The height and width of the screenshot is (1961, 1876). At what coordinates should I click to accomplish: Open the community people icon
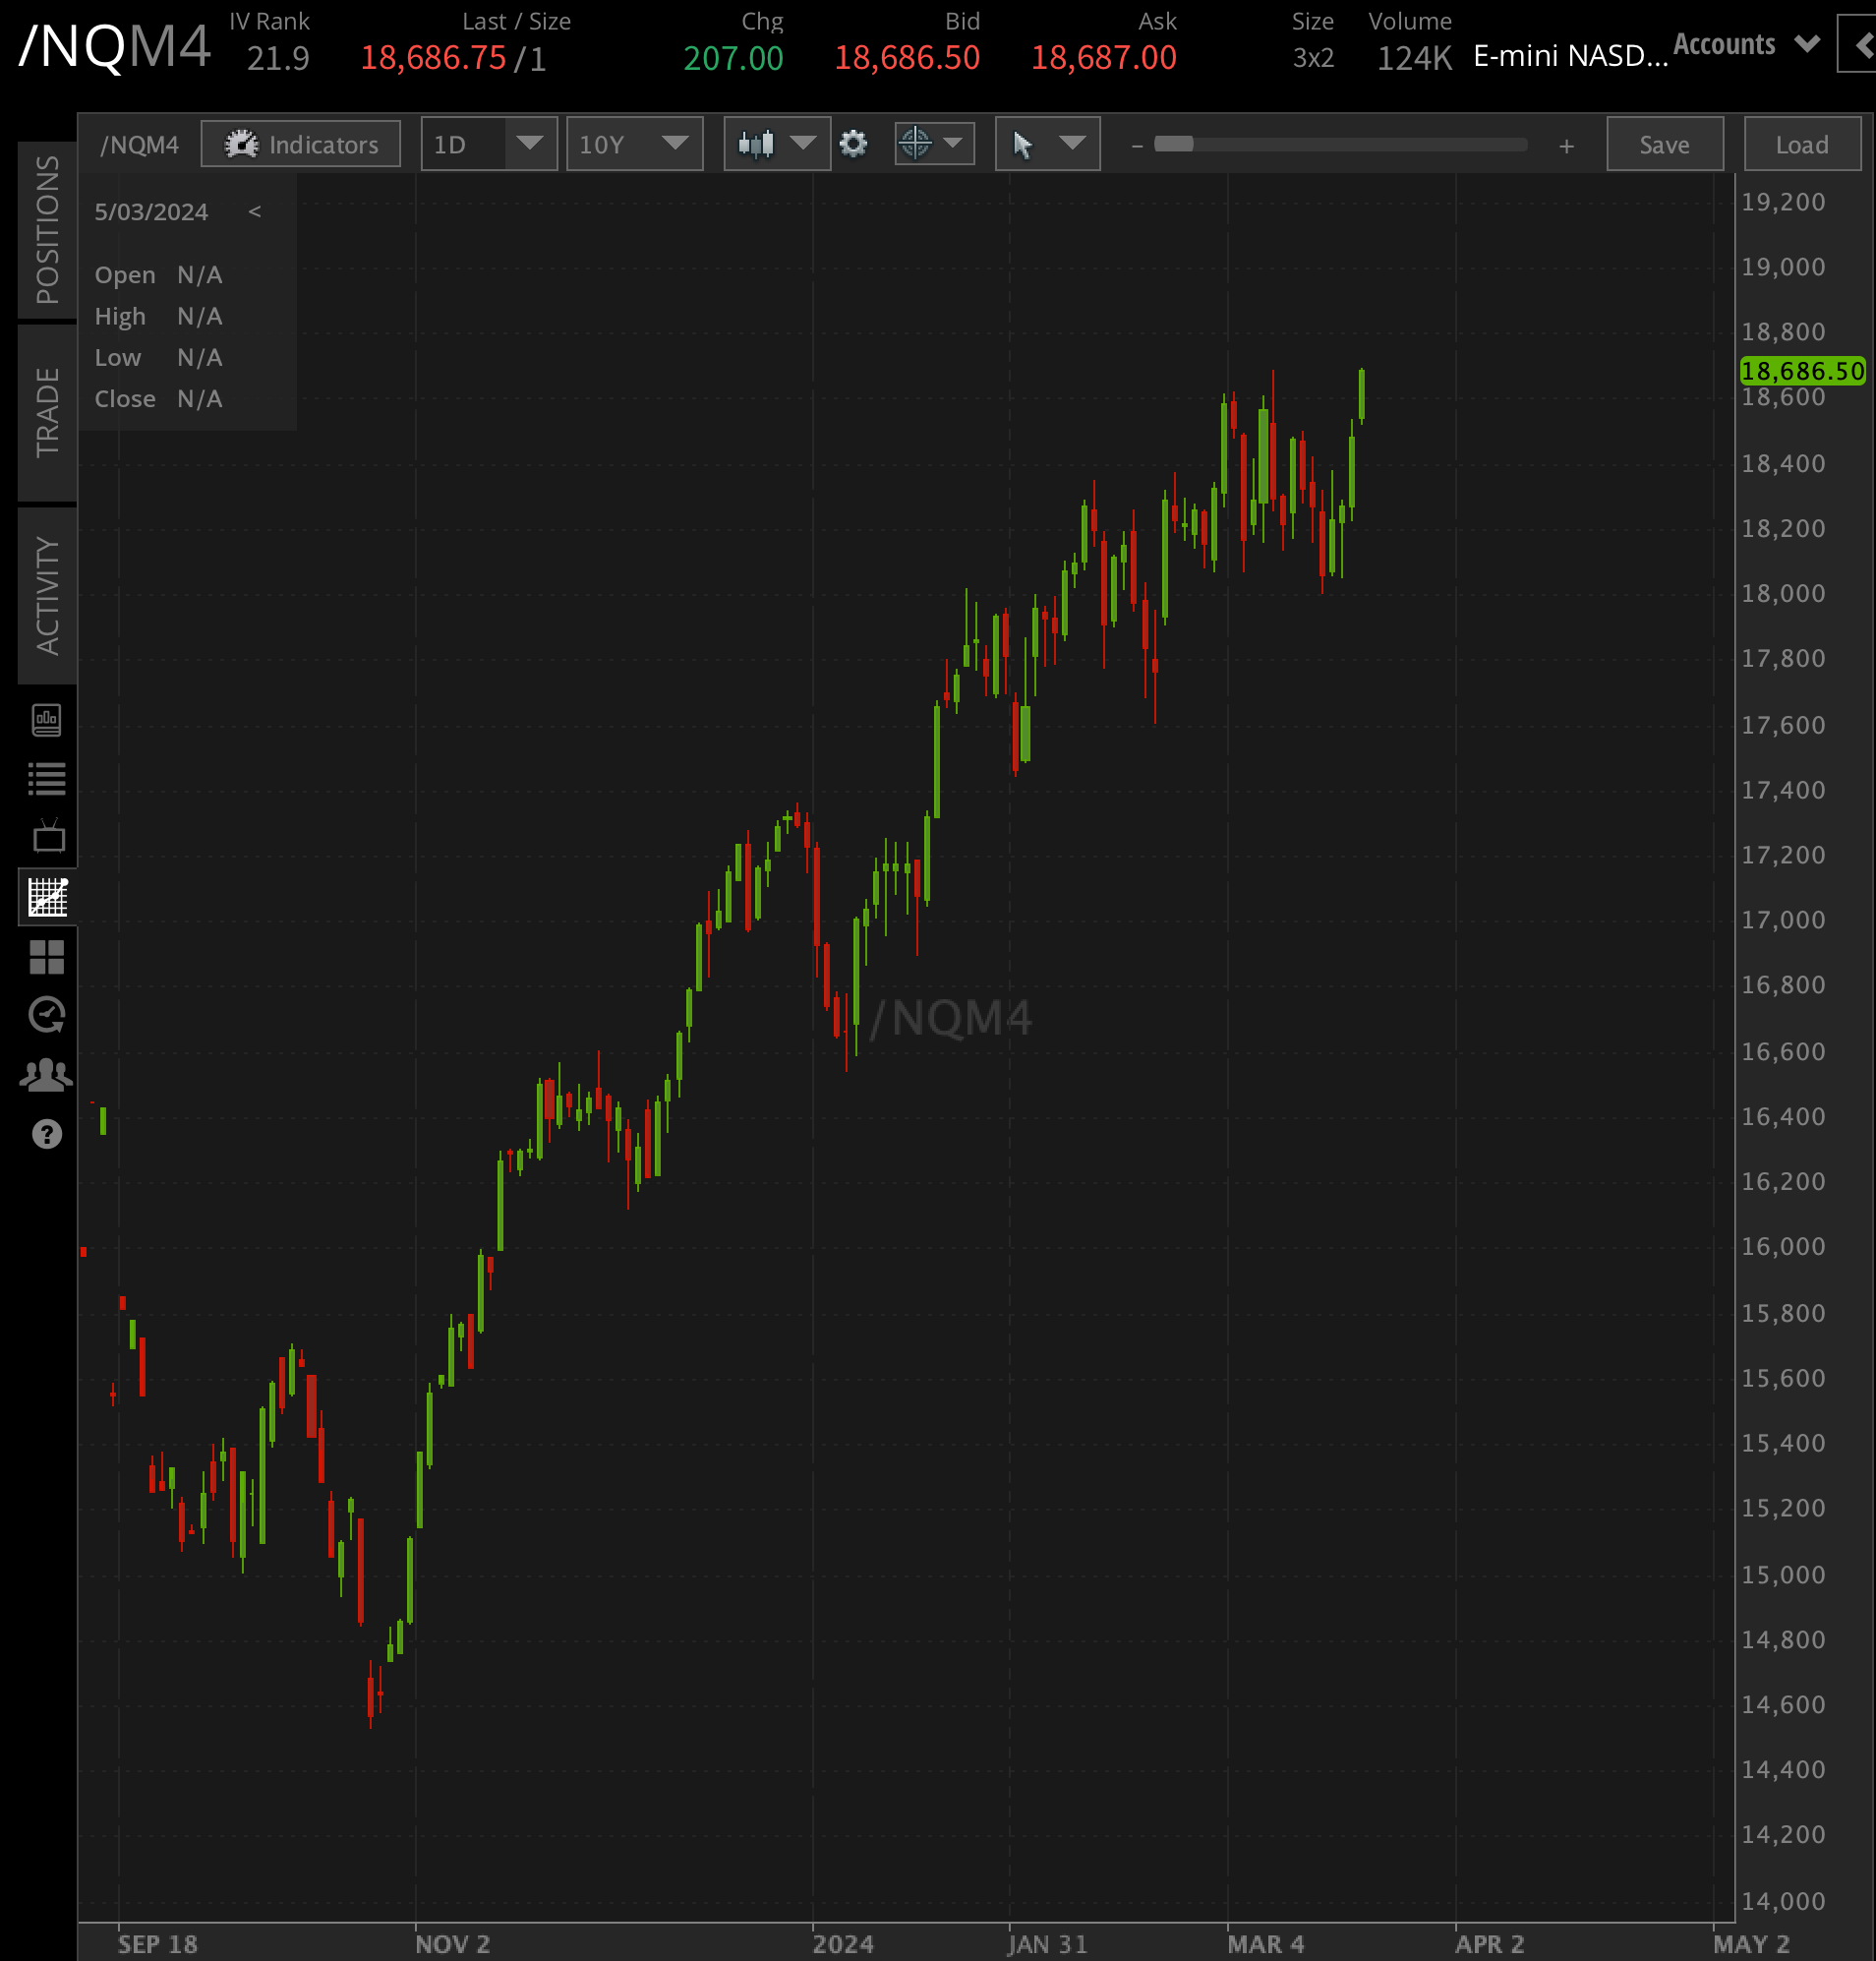[x=47, y=1074]
